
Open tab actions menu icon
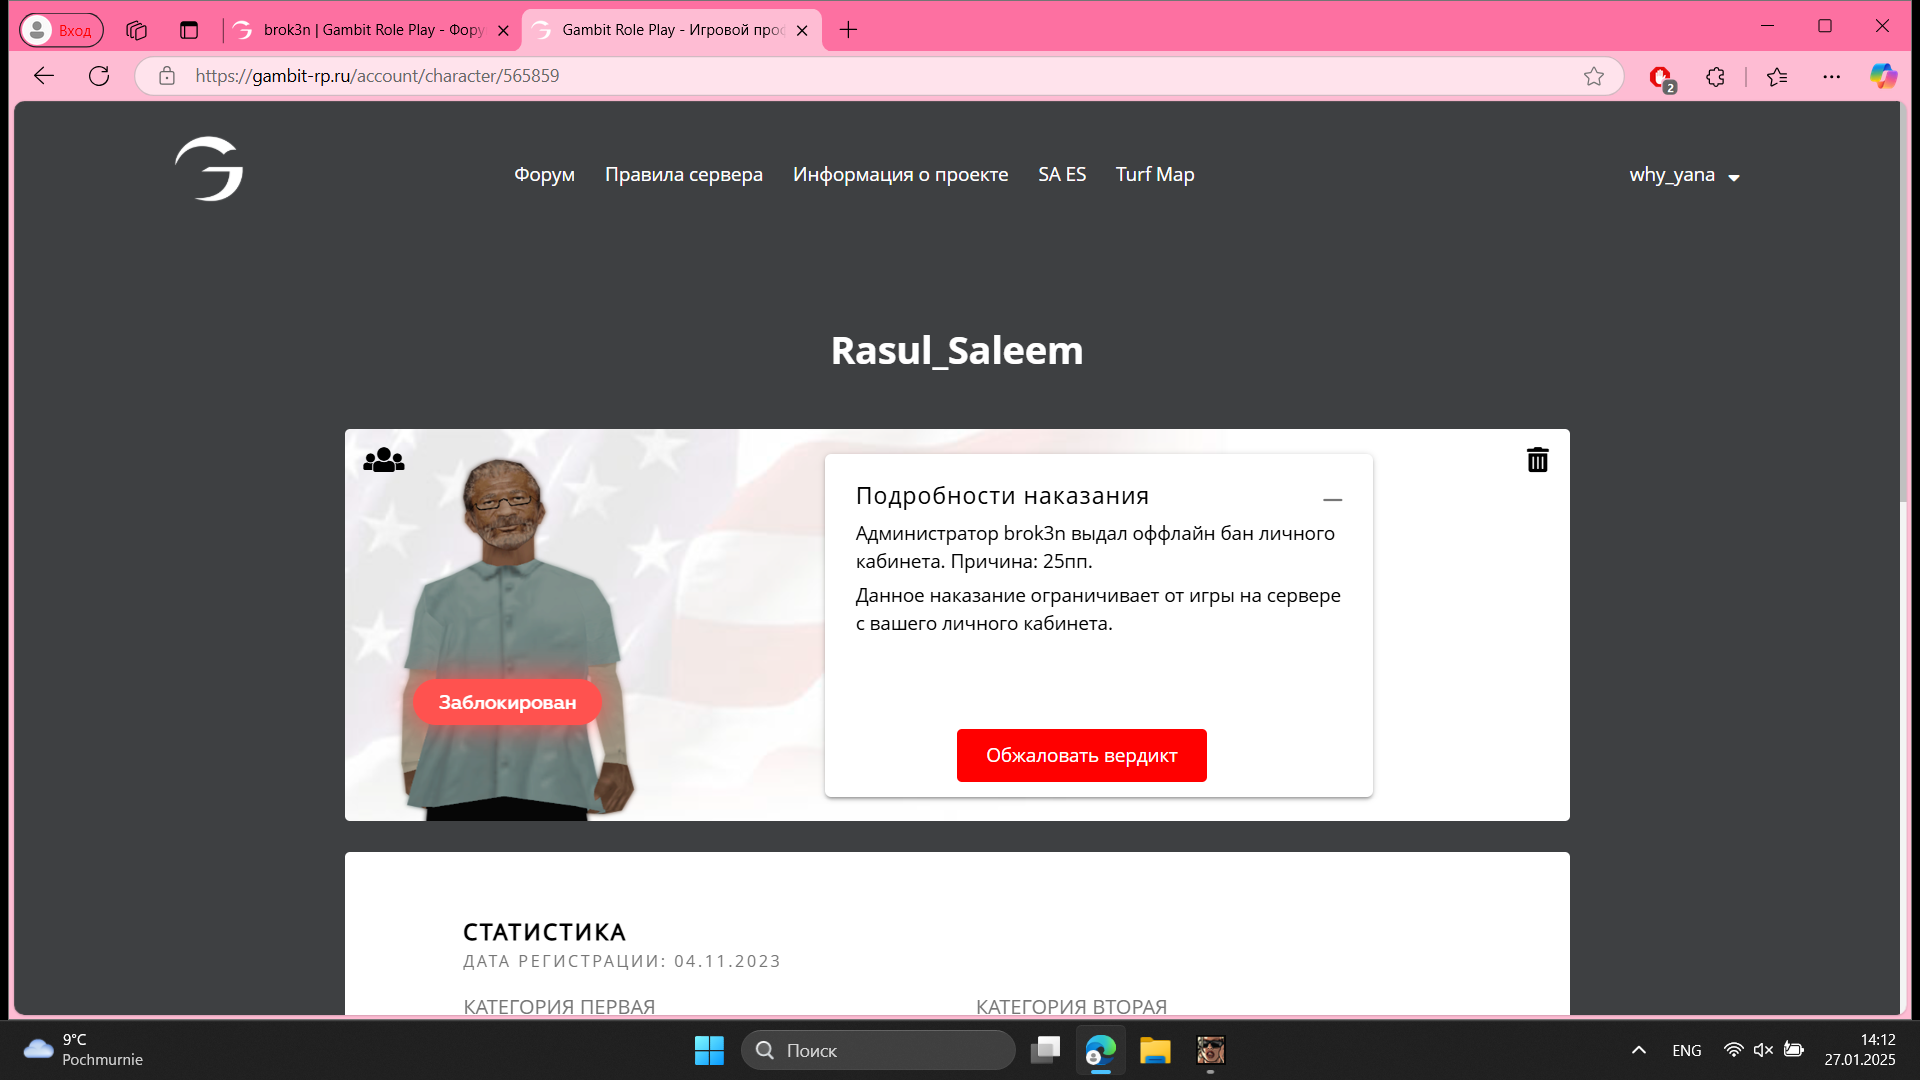coord(189,30)
